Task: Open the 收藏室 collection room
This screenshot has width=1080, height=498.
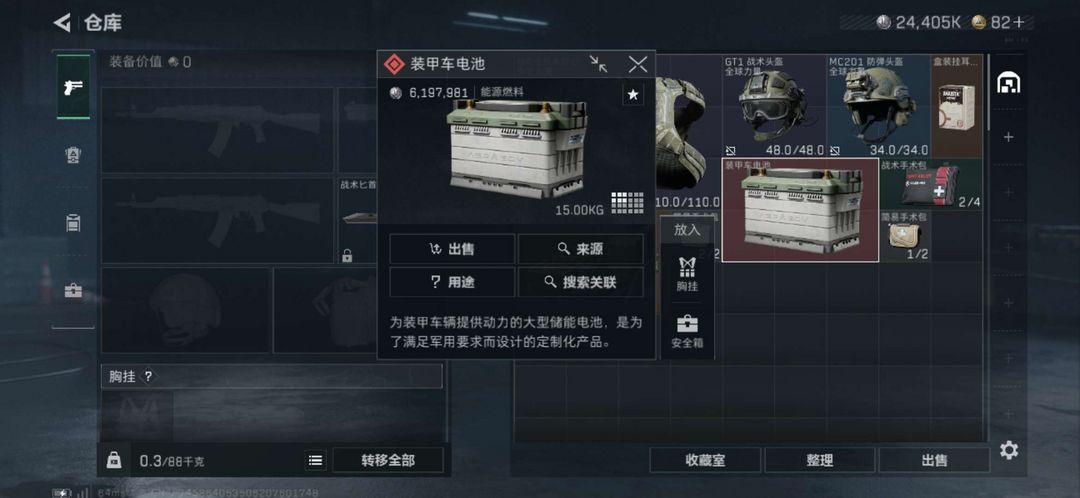Action: (x=705, y=460)
